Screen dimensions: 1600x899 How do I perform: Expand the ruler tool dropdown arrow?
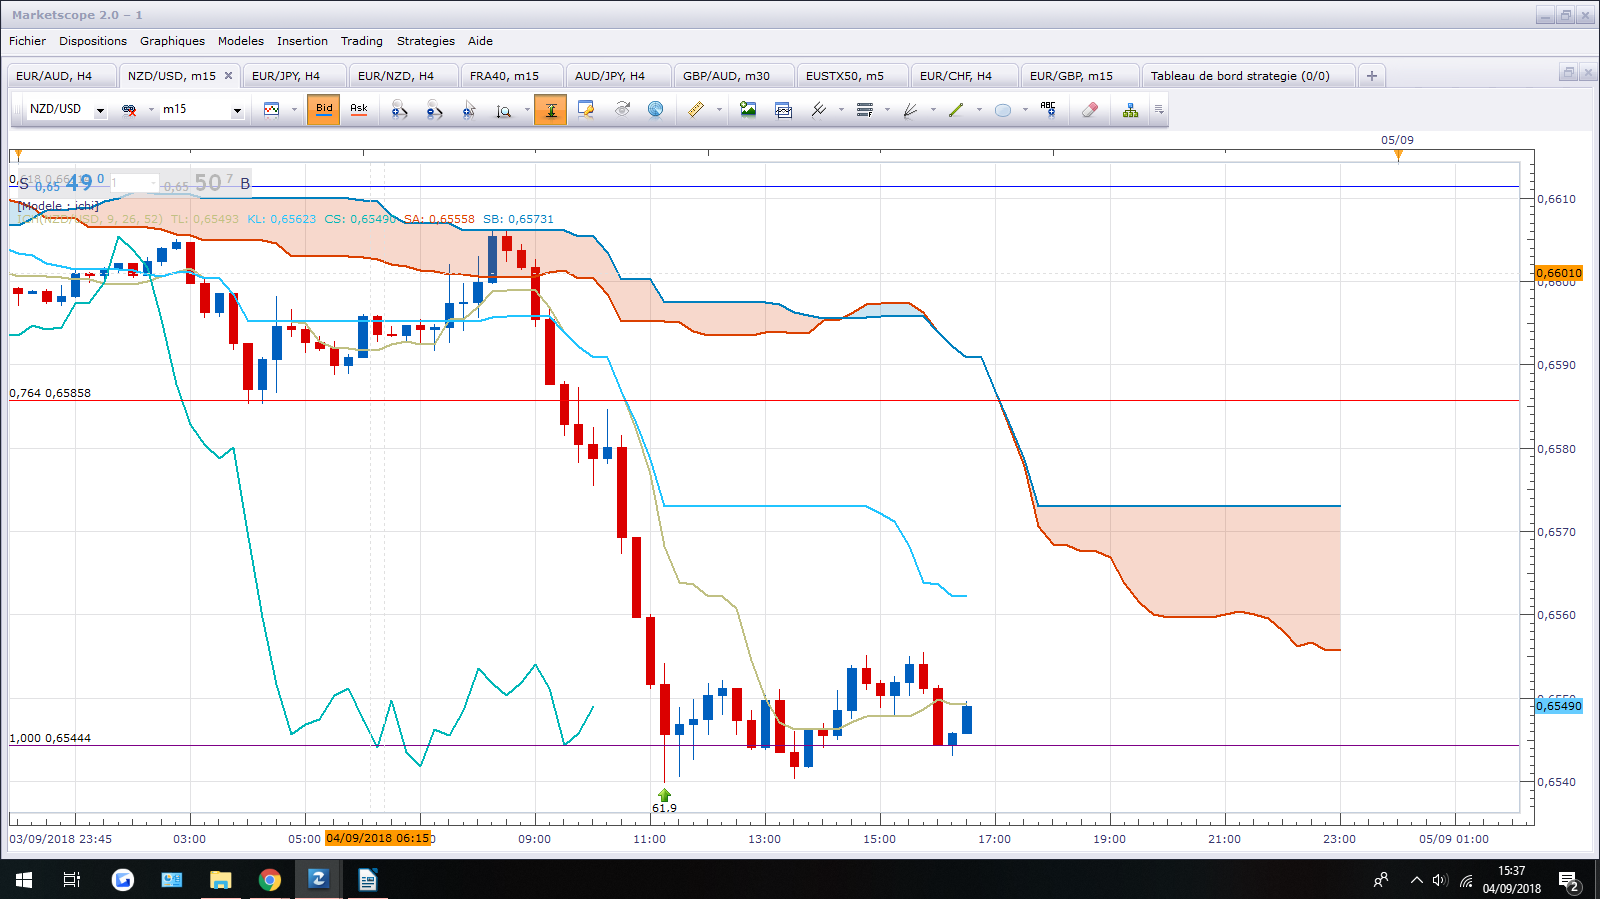click(719, 110)
